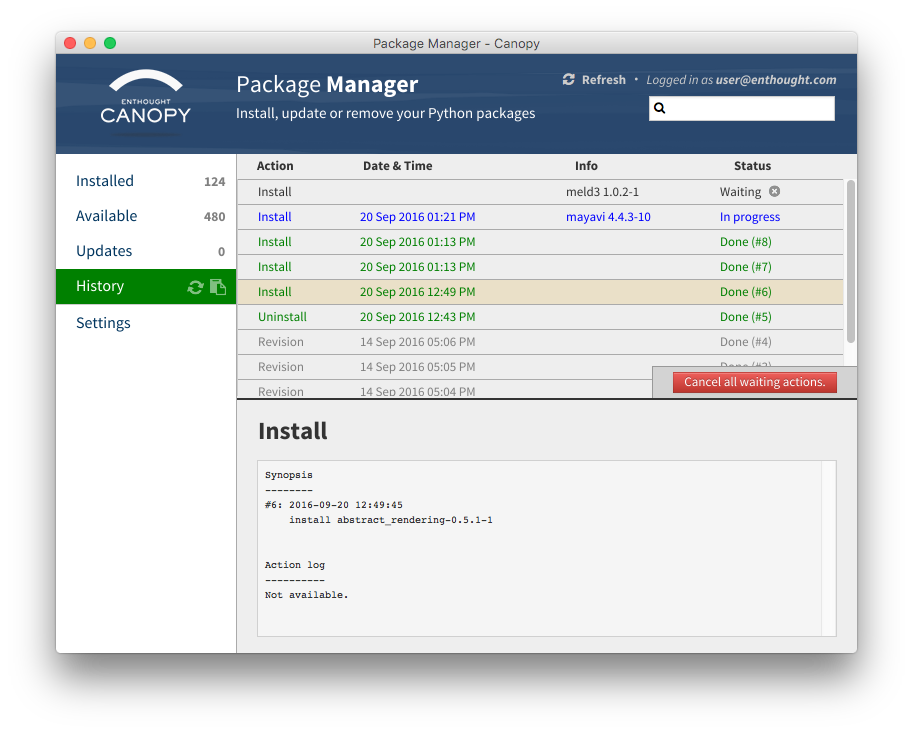Click the history list scrollbar
This screenshot has height=733, width=913.
(851, 261)
